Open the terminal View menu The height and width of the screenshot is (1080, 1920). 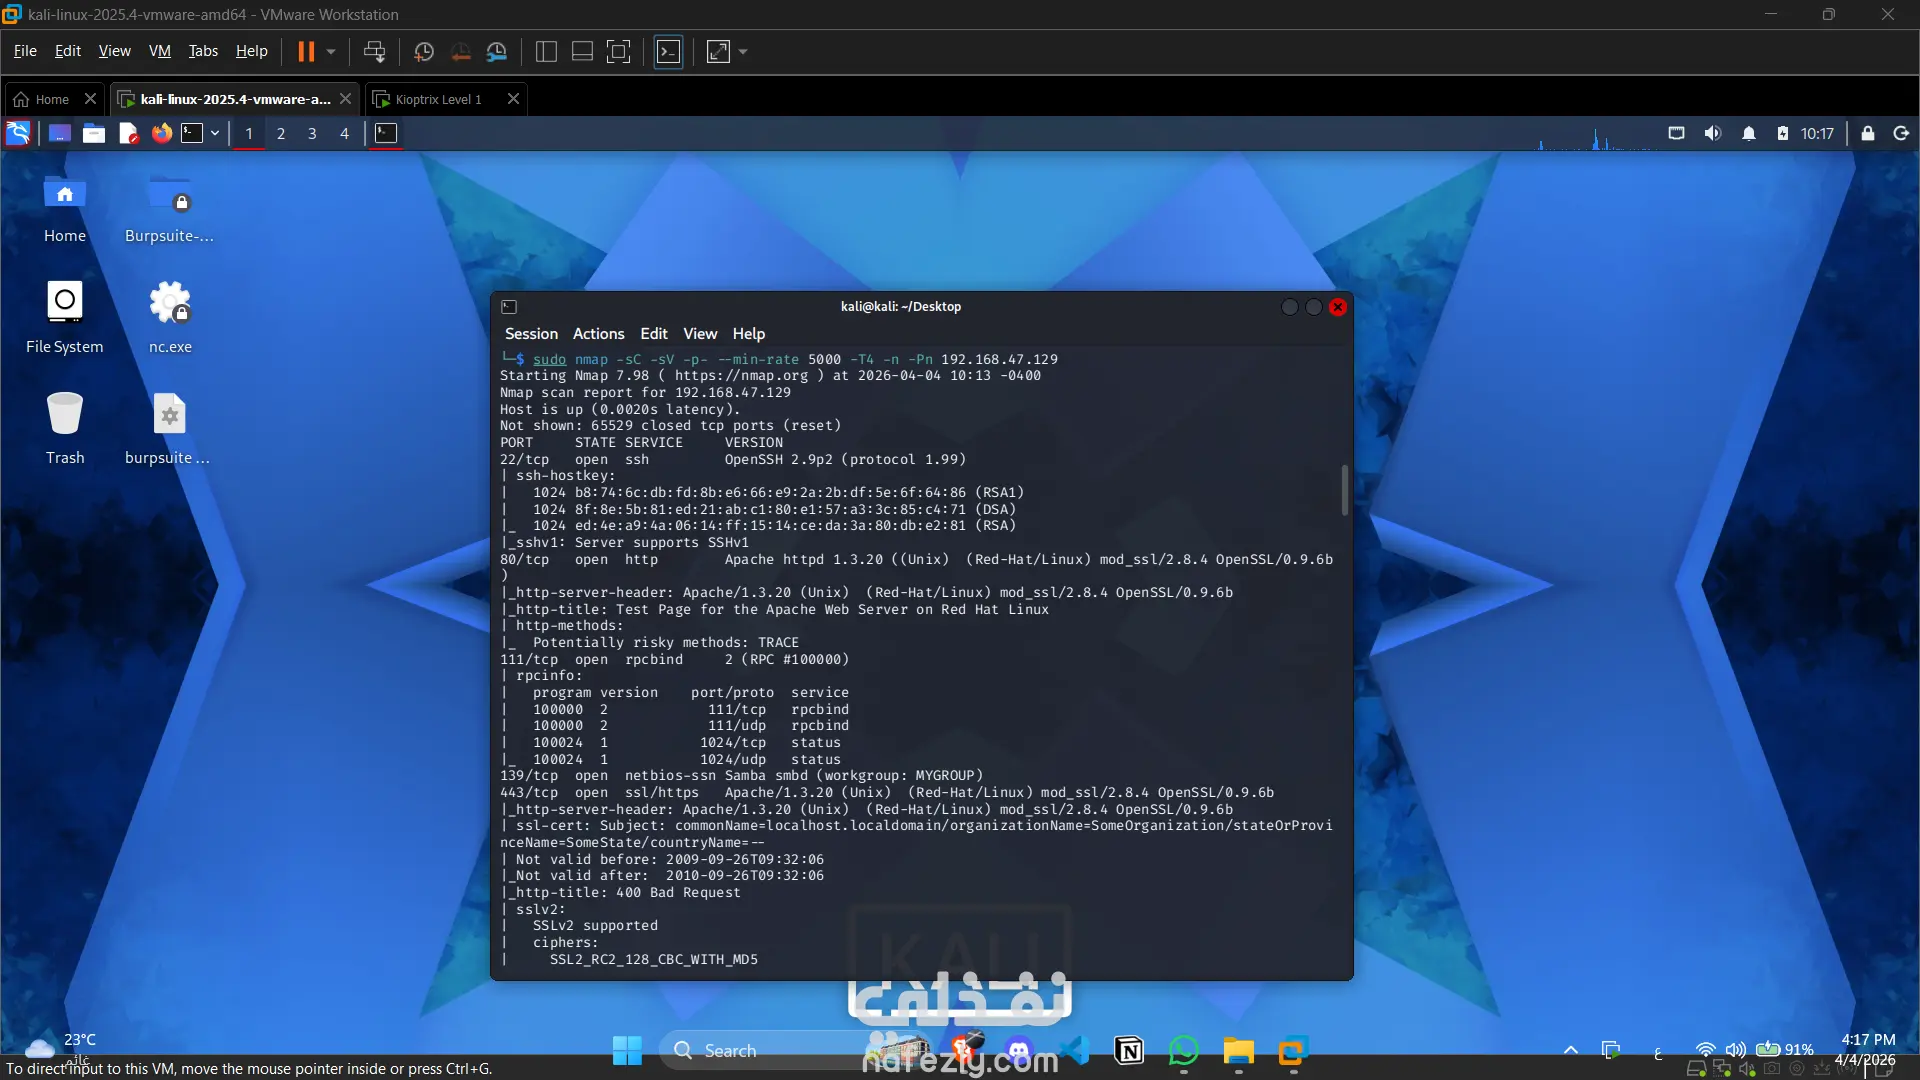pyautogui.click(x=700, y=334)
